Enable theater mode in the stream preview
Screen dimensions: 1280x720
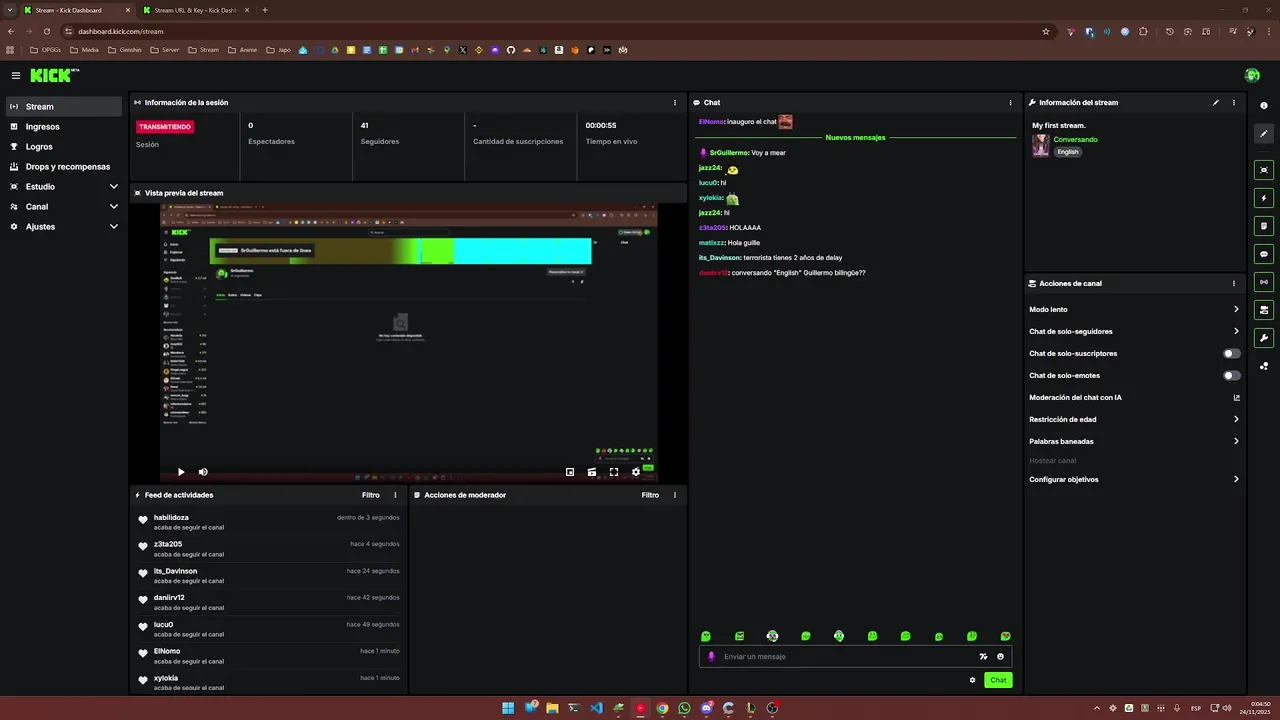pos(592,472)
